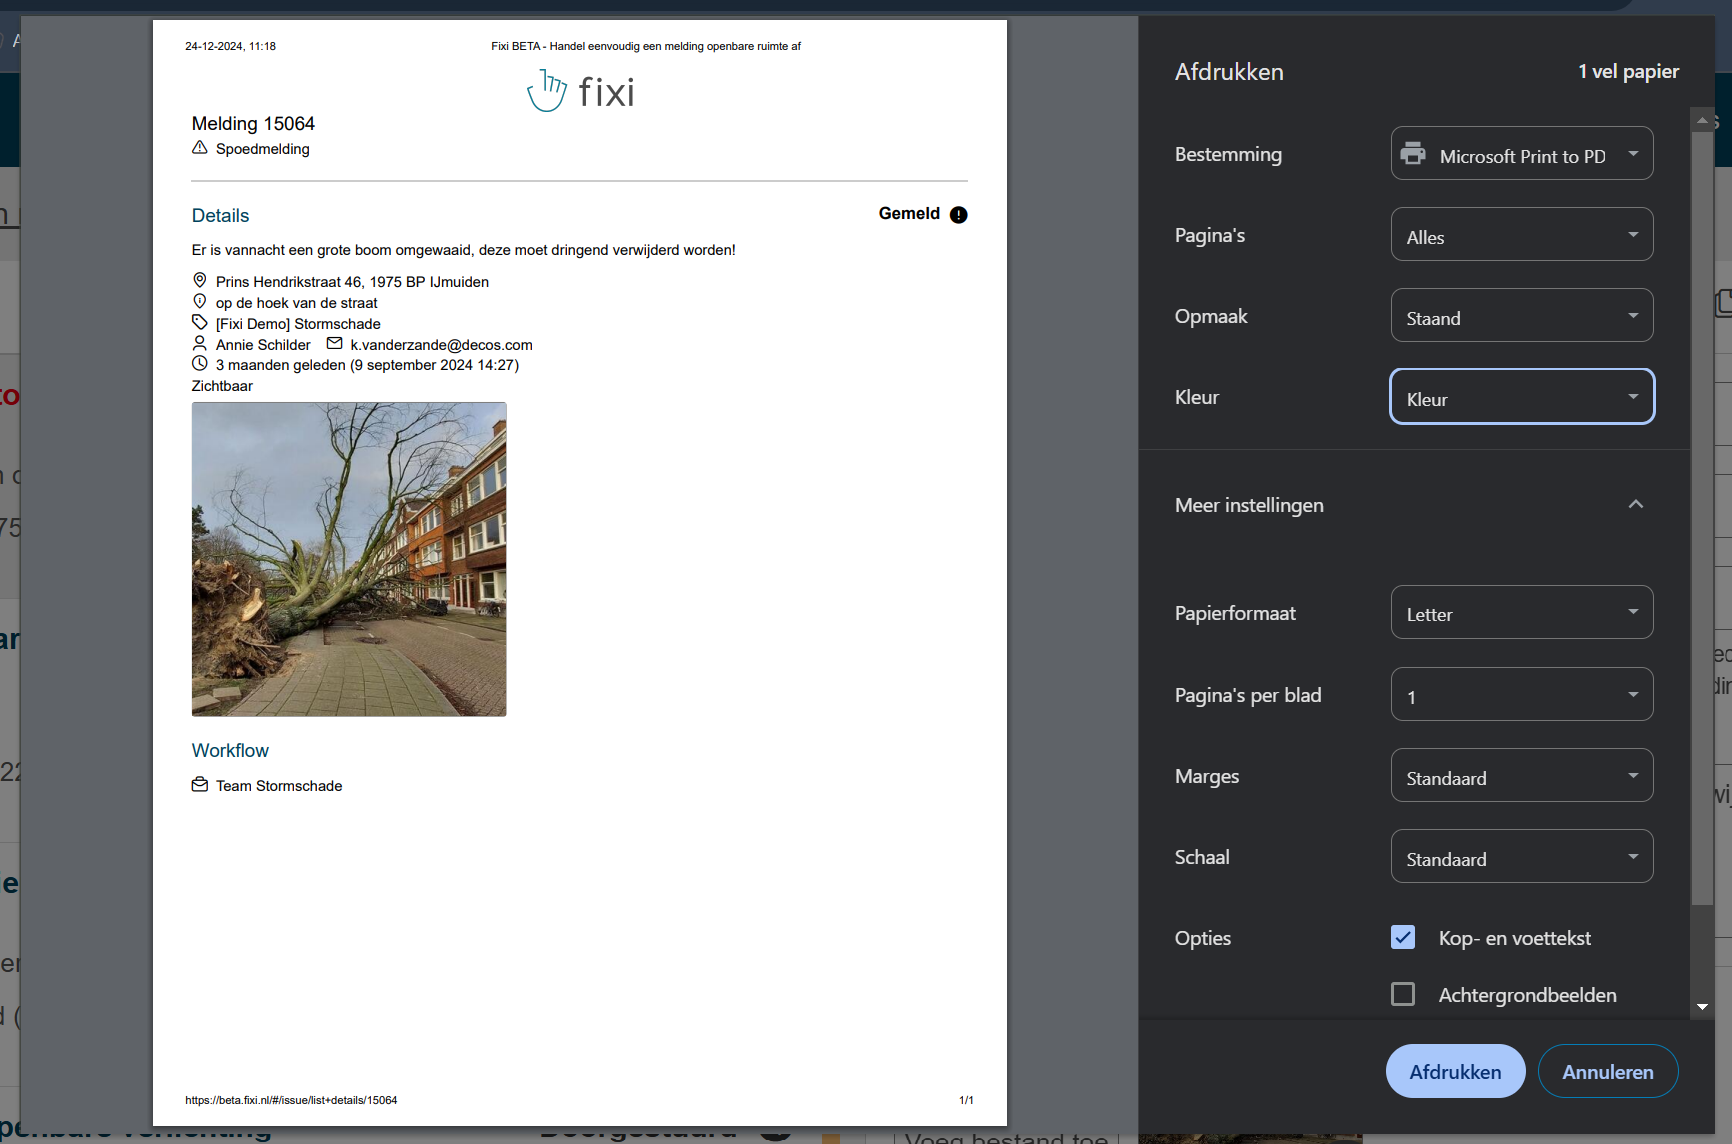The height and width of the screenshot is (1144, 1732).
Task: Click the Spoedmelding warning triangle icon
Action: 200,148
